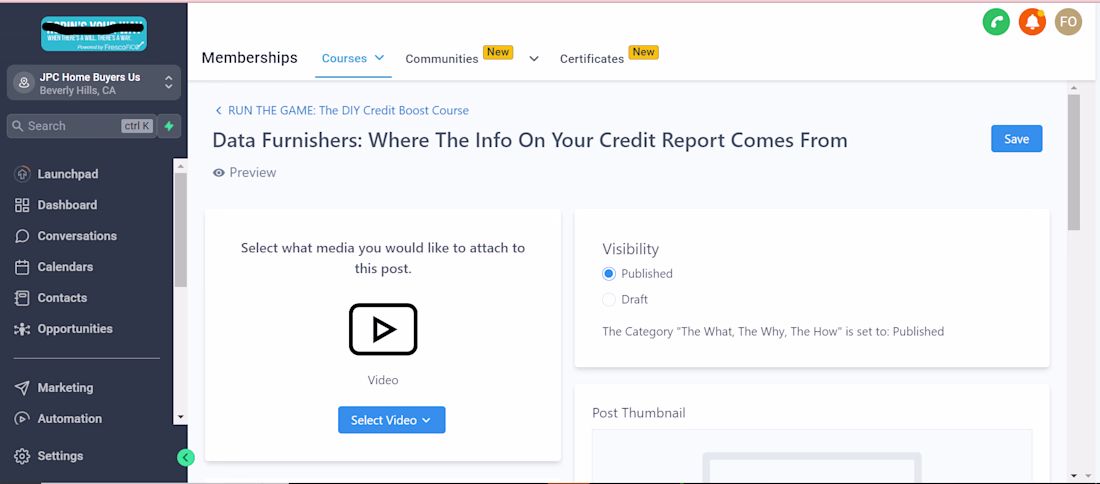1100x484 pixels.
Task: Select the Draft visibility radio button
Action: pos(609,300)
